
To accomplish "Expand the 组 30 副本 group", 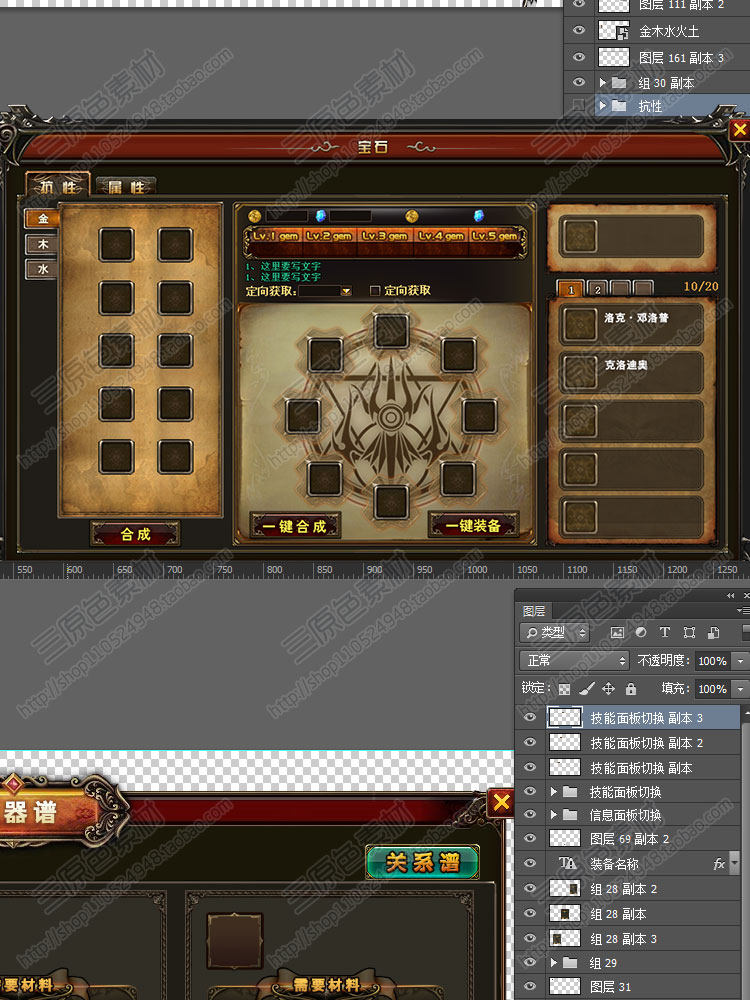I will pos(602,82).
